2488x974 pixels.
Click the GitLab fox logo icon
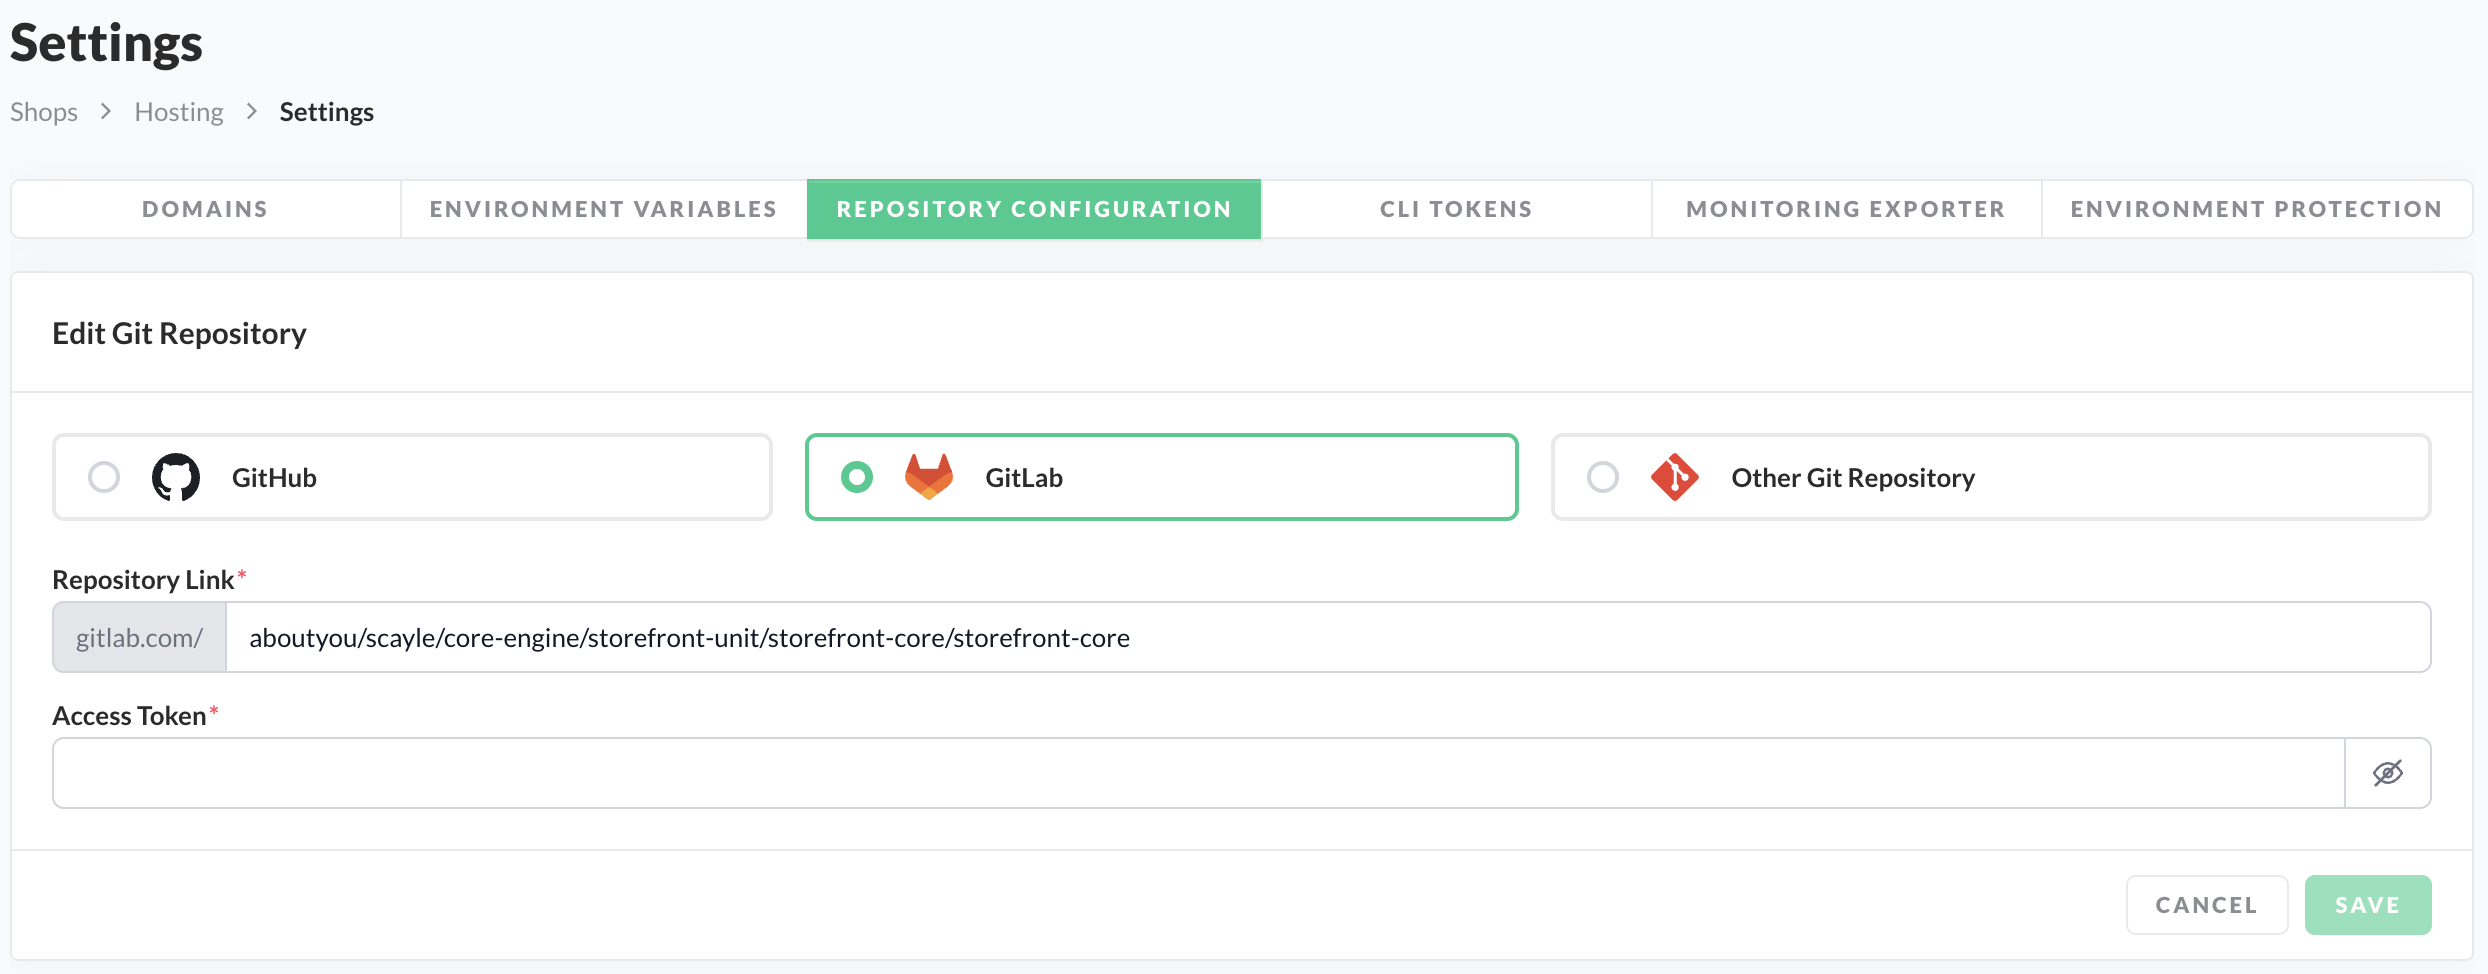929,477
